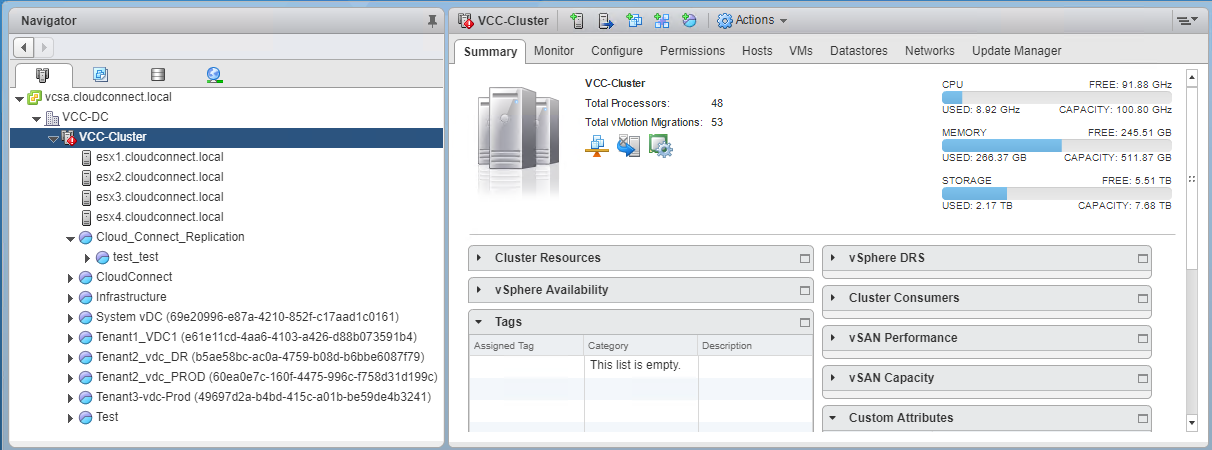Screen dimensions: 1212x450
Task: Collapse the Tags panel
Action: coord(480,322)
